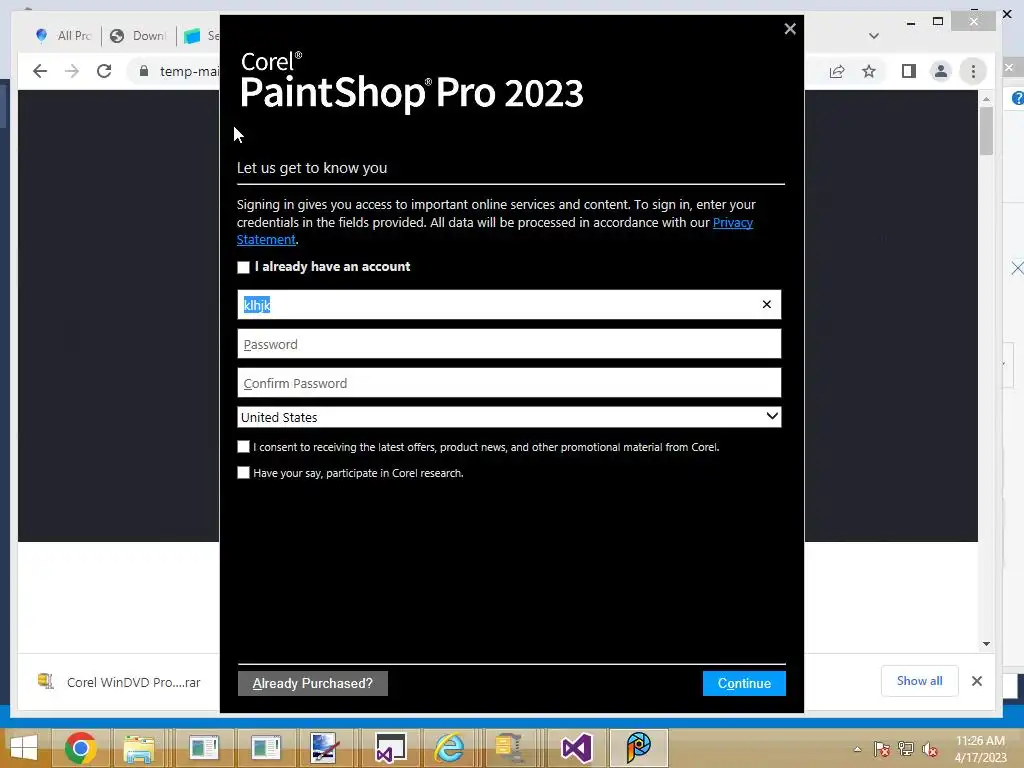Open the first document-window taskbar icon
The width and height of the screenshot is (1024, 768).
(x=204, y=748)
